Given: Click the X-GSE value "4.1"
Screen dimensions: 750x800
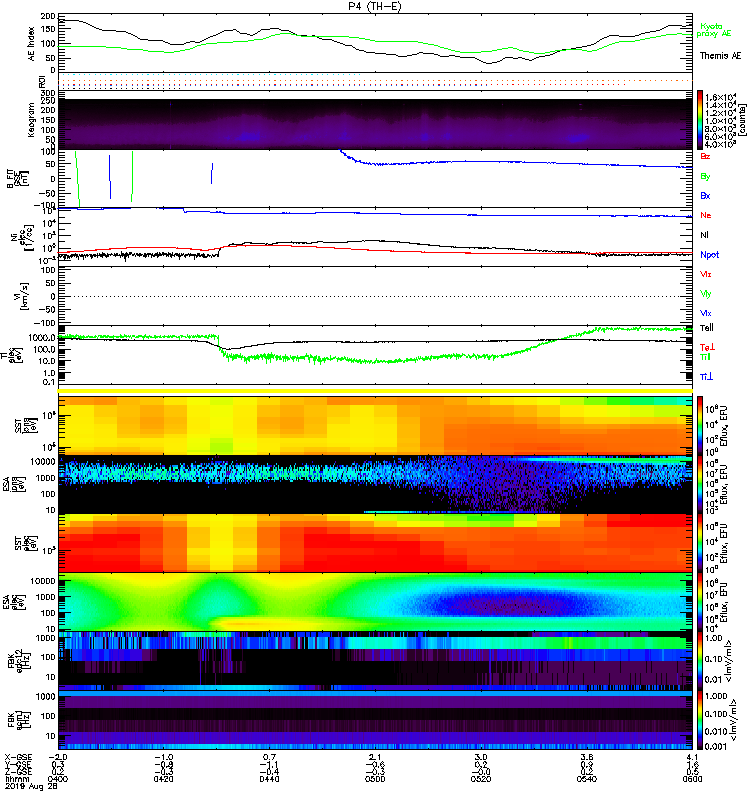Looking at the screenshot, I should [692, 757].
